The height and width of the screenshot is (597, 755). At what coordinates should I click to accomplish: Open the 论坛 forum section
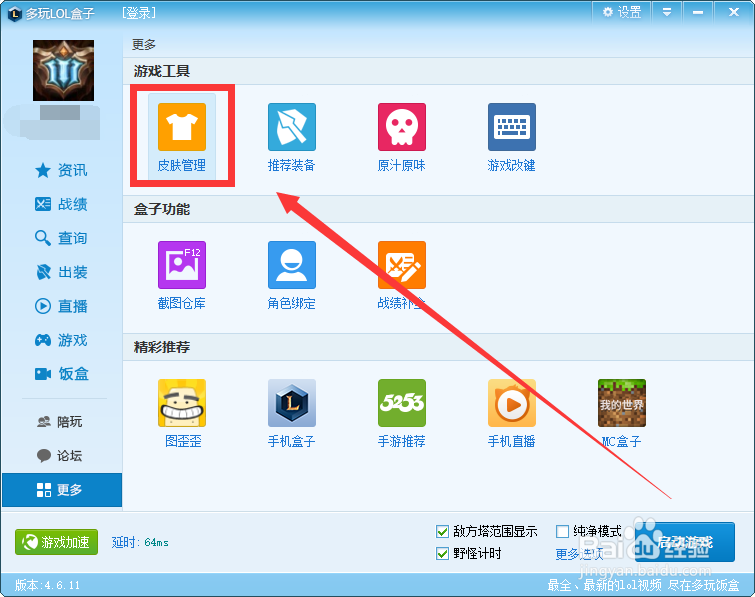pyautogui.click(x=62, y=455)
